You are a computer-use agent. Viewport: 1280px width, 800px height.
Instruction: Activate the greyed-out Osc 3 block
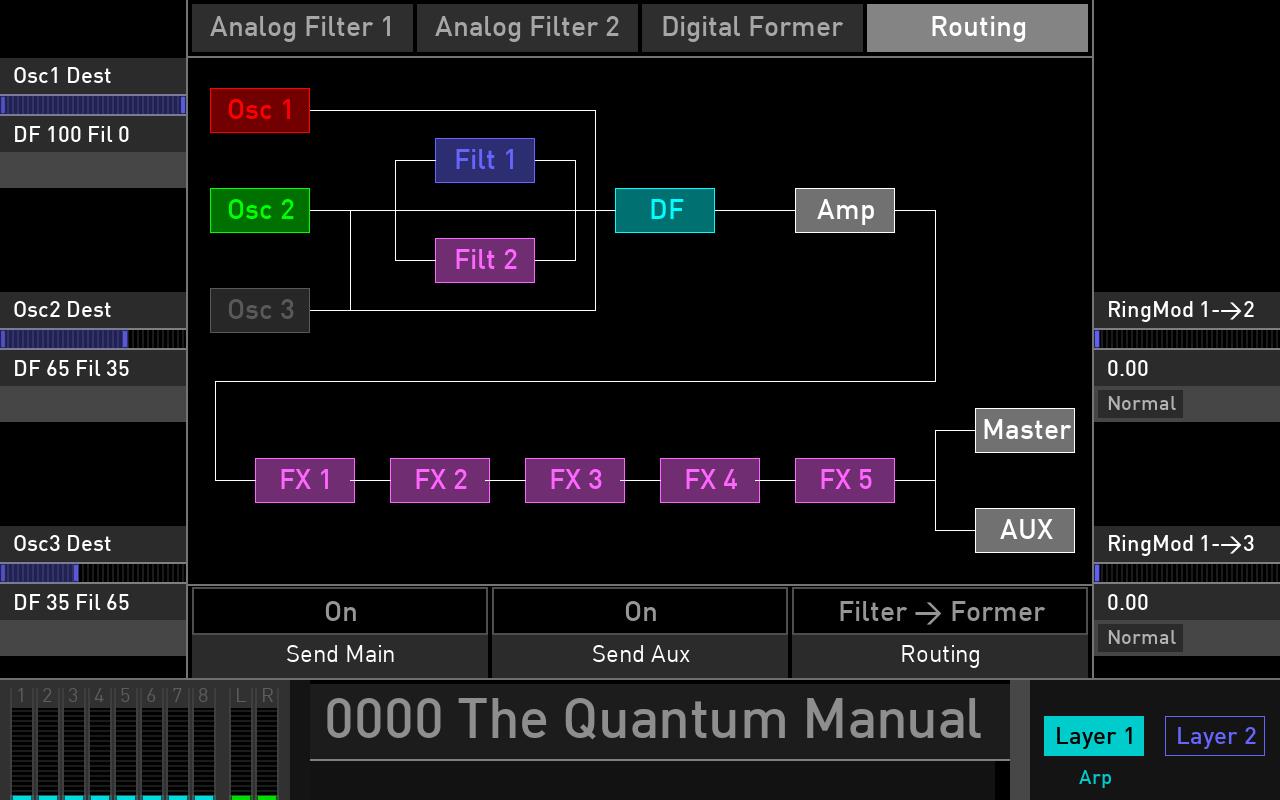click(x=259, y=310)
